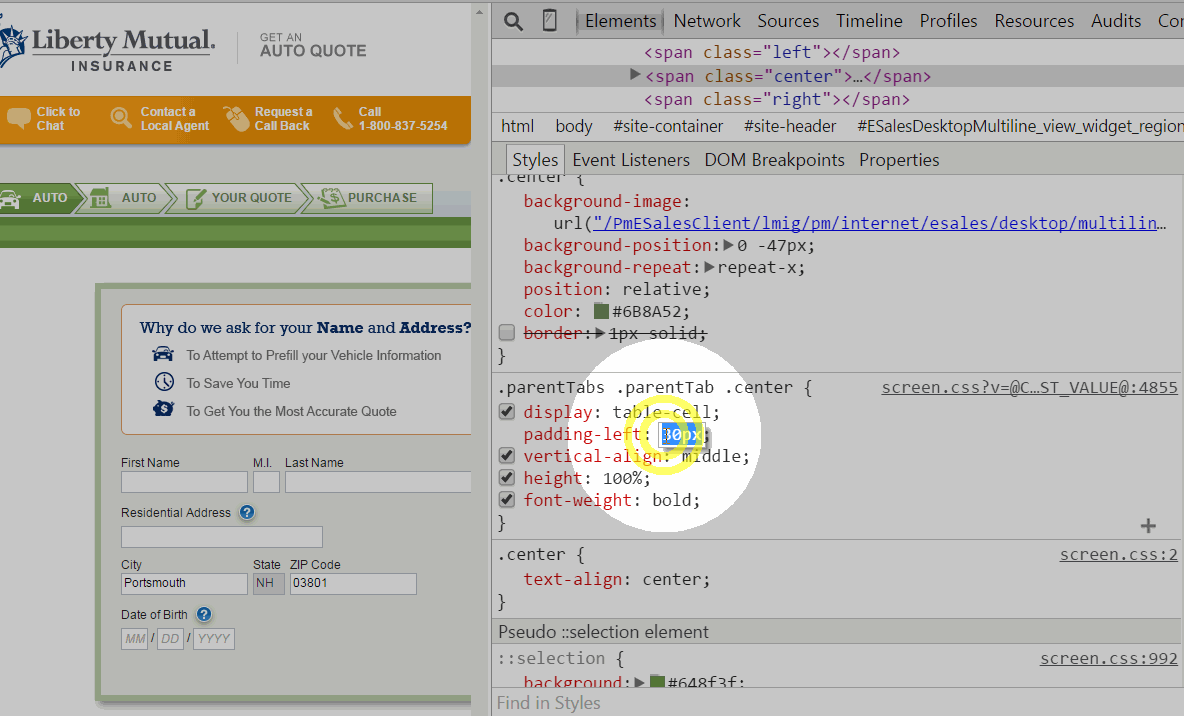The height and width of the screenshot is (716, 1184).
Task: Click the html breadcrumb
Action: coord(517,126)
